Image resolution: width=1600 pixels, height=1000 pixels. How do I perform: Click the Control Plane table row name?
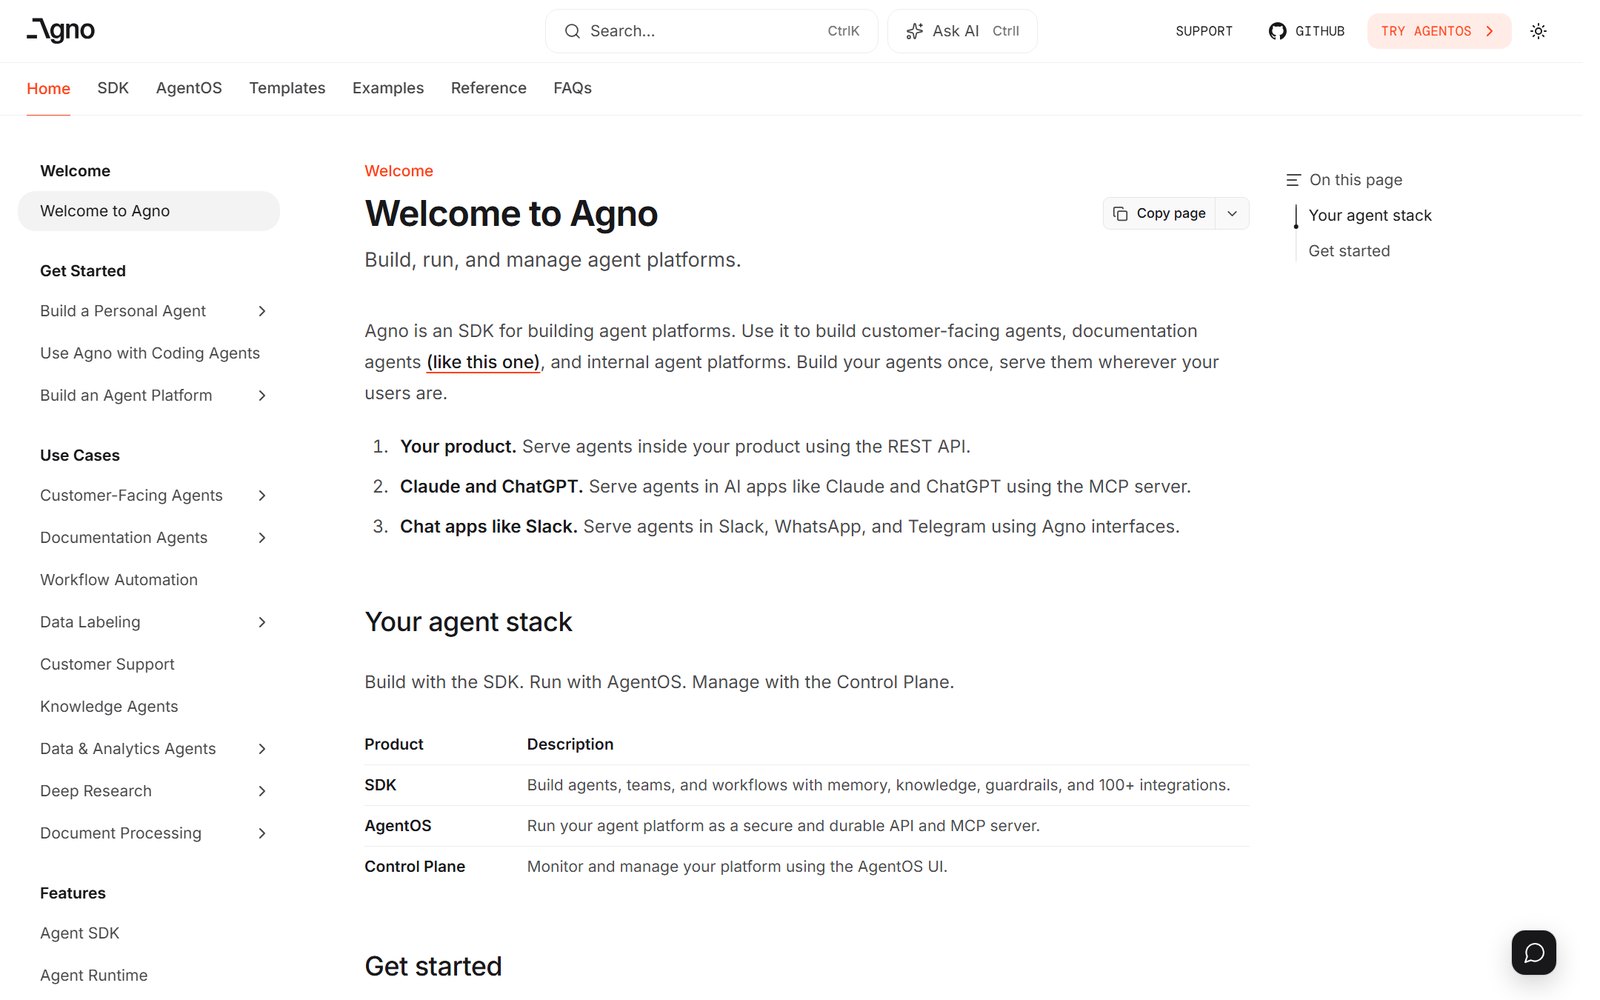[x=415, y=866]
